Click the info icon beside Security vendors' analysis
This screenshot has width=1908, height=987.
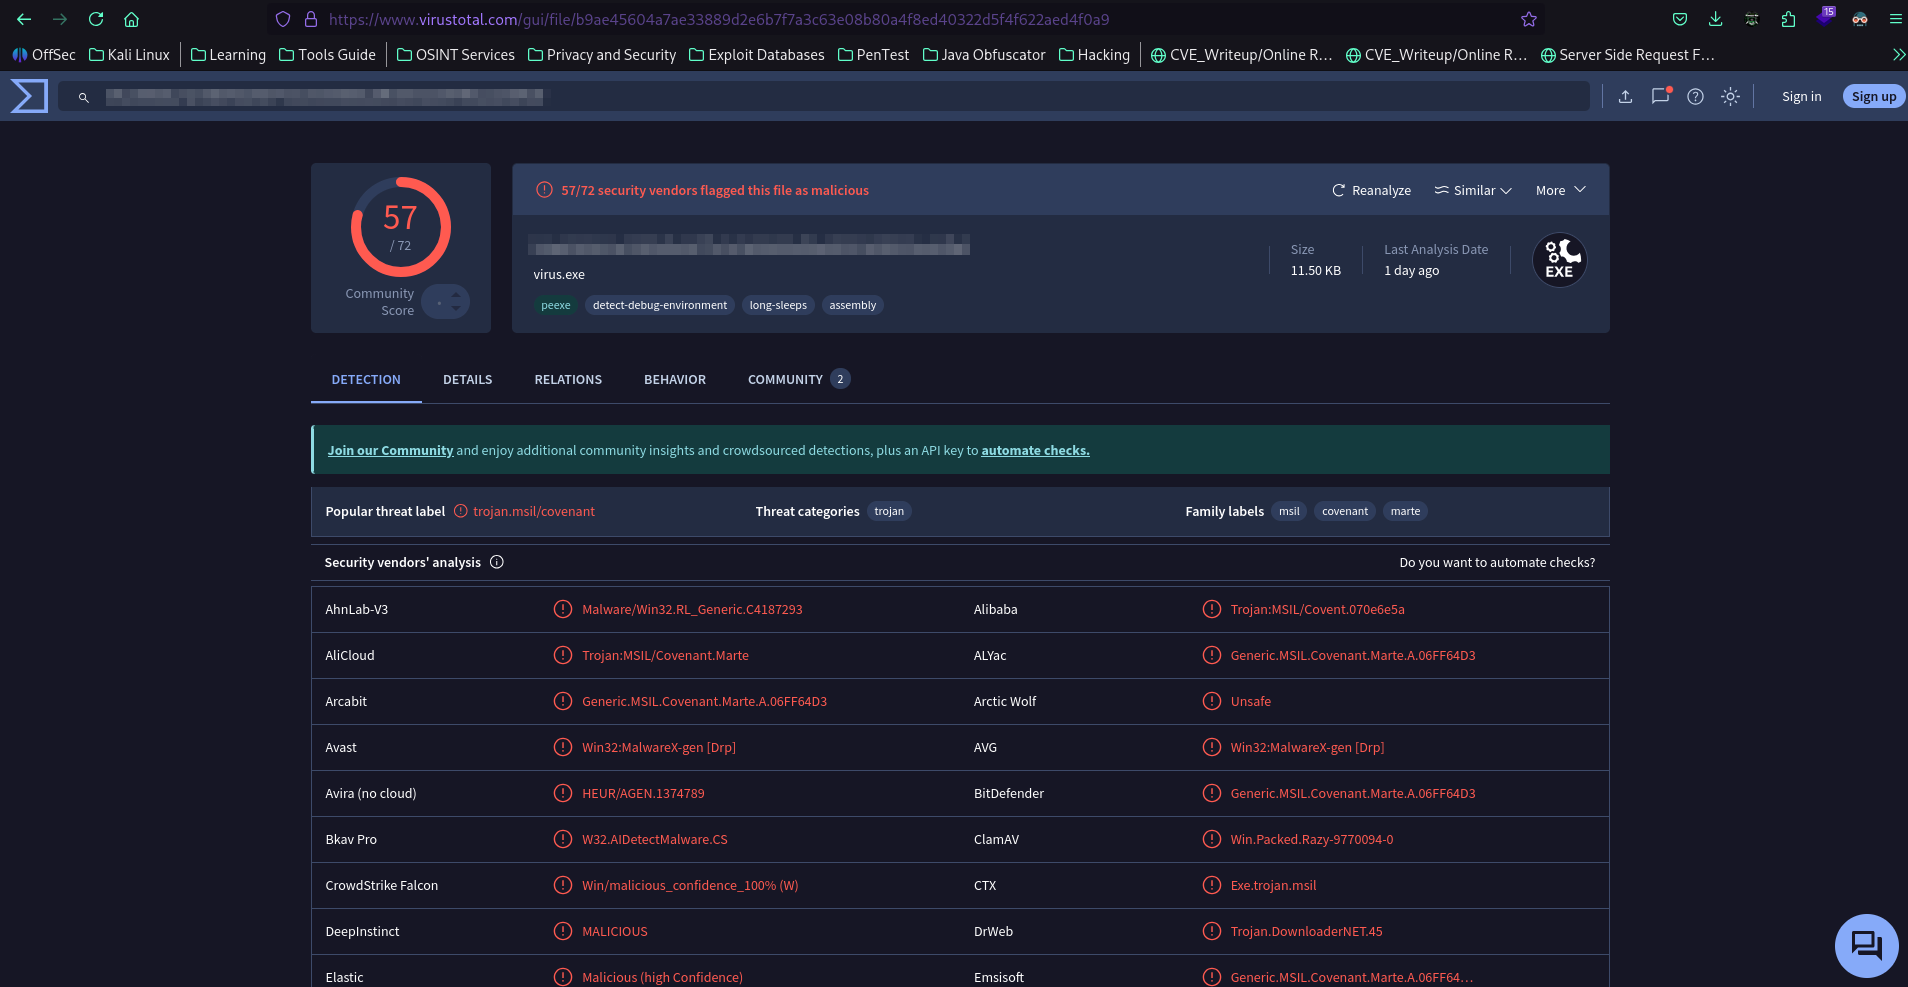coord(497,562)
